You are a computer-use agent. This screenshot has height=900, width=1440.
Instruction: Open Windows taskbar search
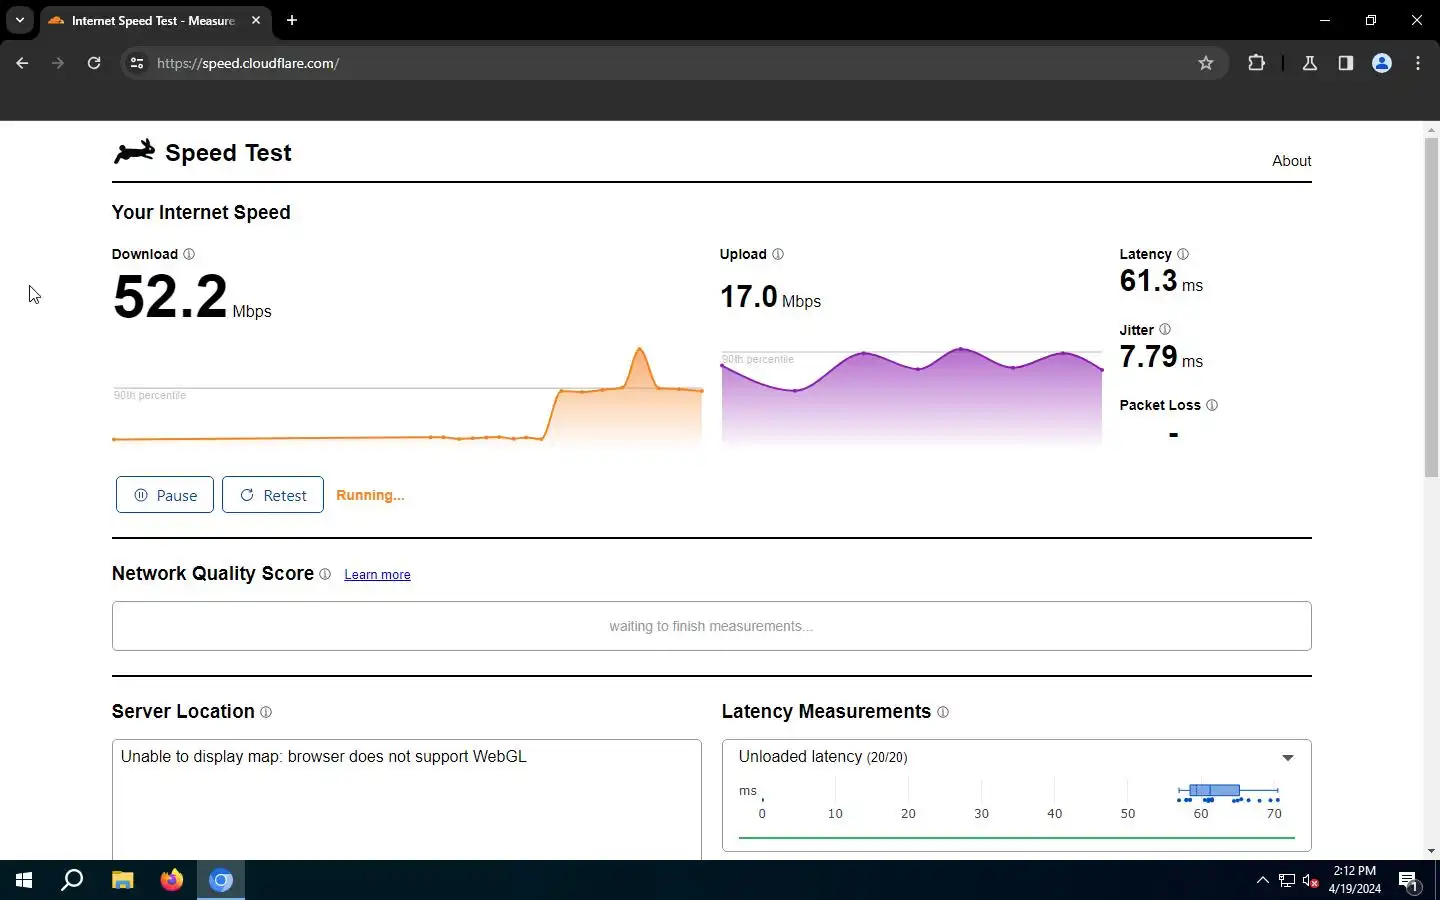pos(72,880)
